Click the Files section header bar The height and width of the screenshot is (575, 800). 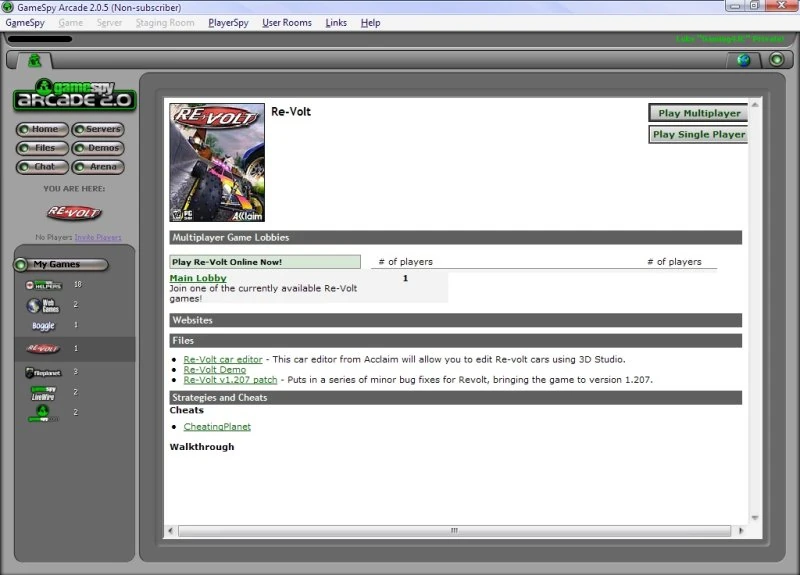coord(456,341)
